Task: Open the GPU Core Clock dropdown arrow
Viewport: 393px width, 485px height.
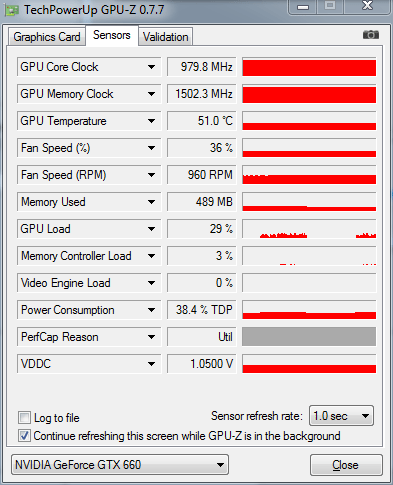Action: 151,67
